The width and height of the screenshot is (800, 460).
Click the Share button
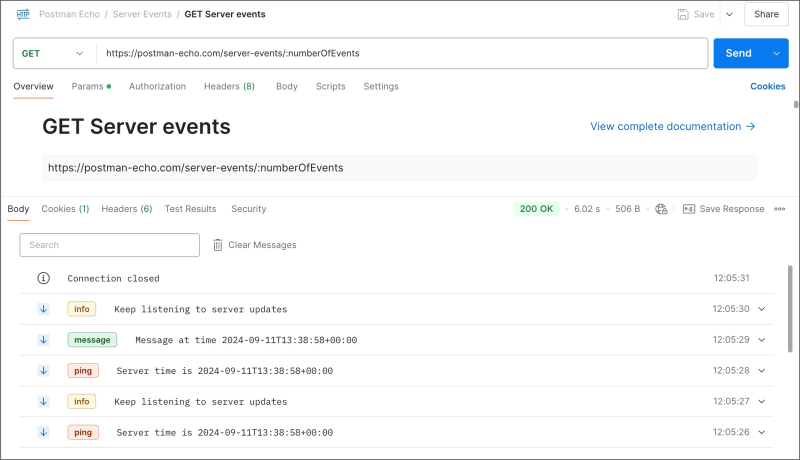click(x=766, y=14)
